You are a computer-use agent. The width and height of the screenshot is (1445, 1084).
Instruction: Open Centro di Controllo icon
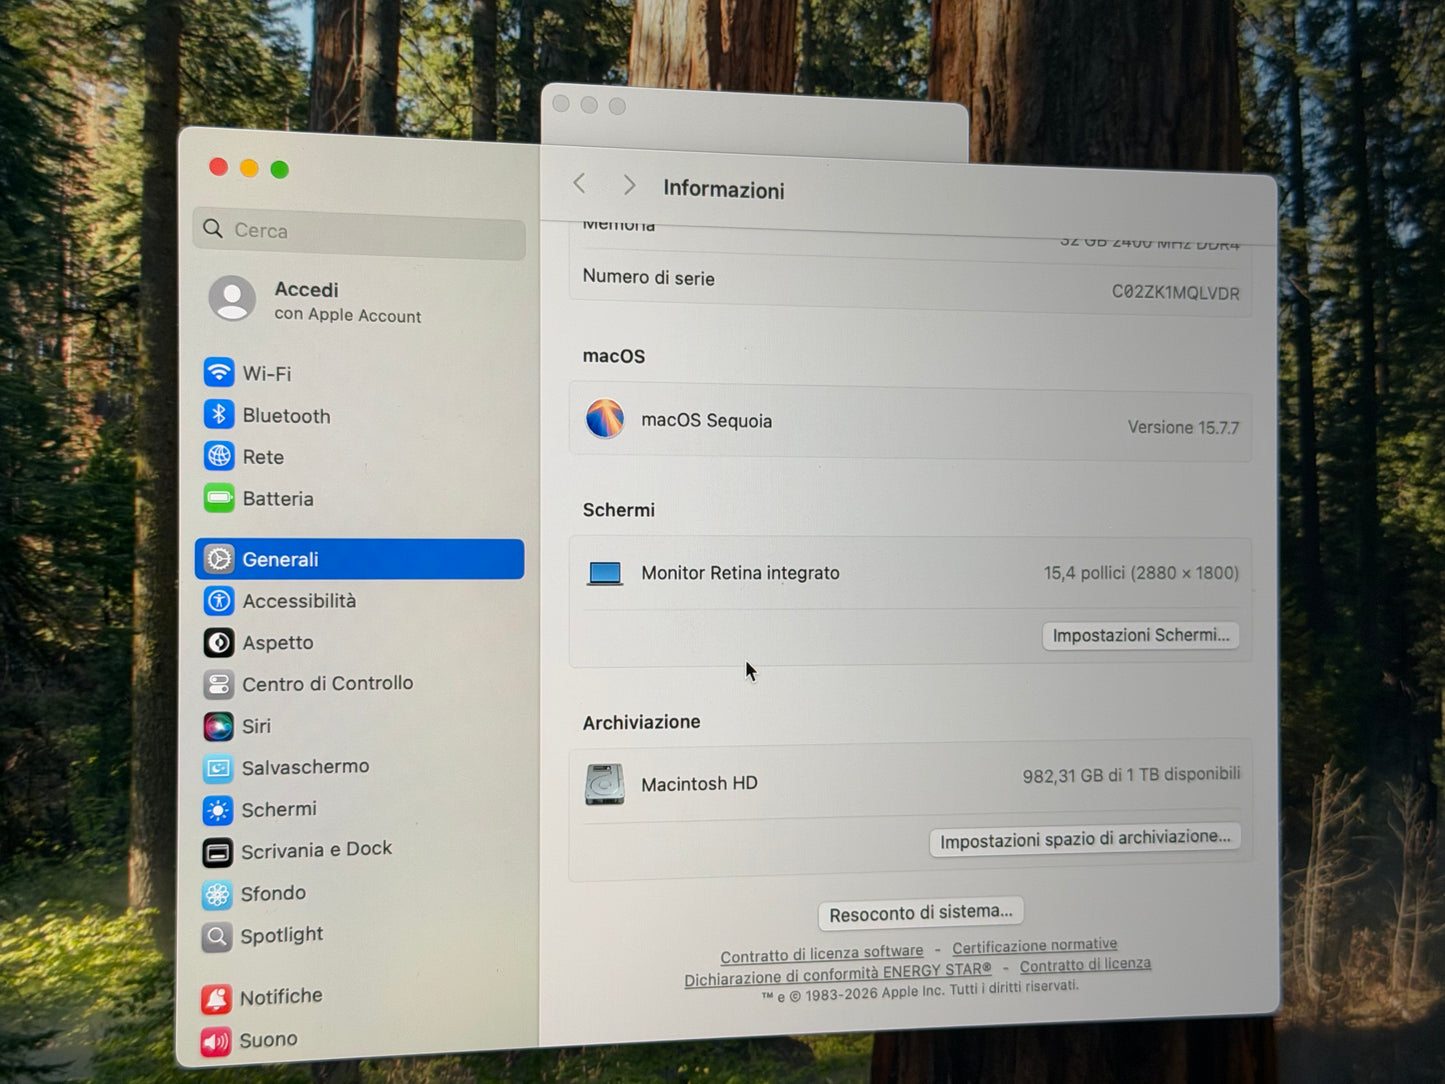click(219, 684)
